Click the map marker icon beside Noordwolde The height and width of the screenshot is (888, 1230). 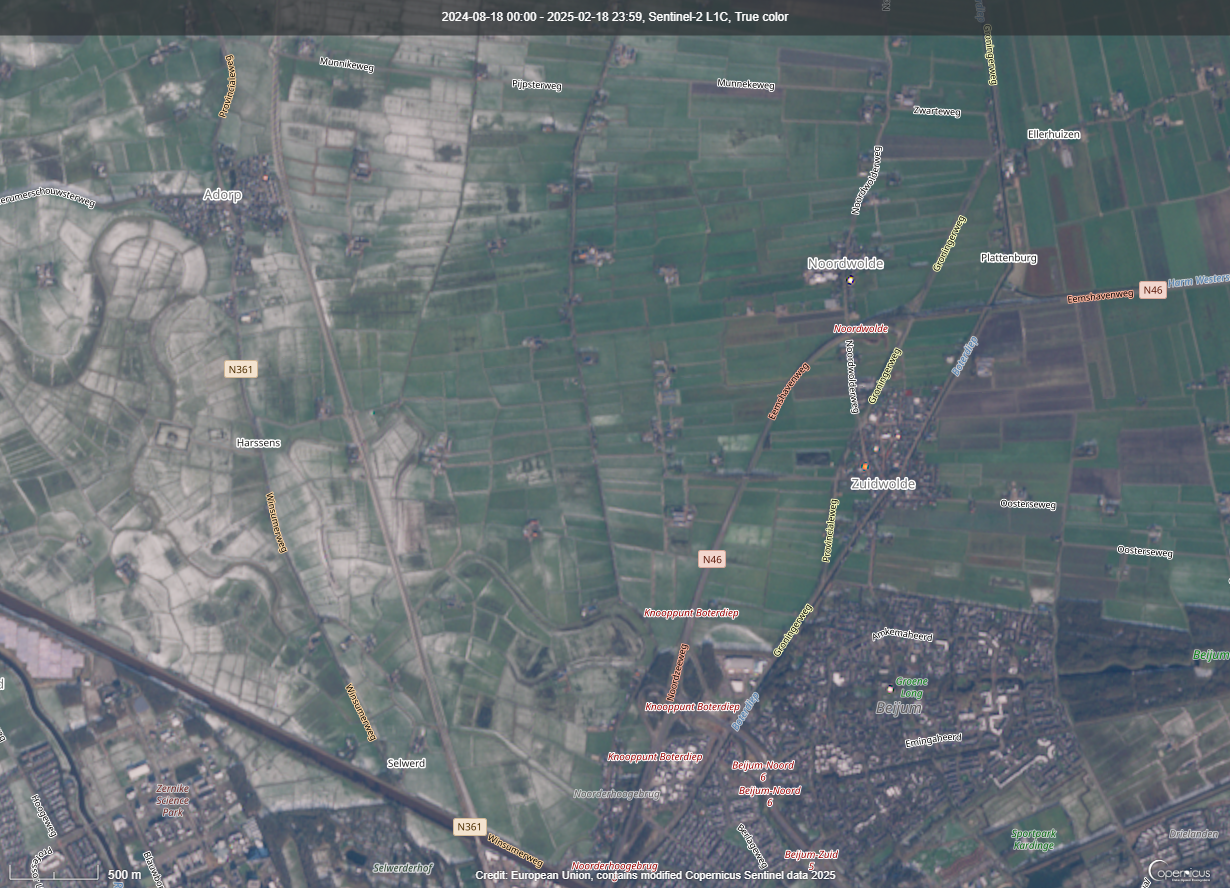point(850,280)
